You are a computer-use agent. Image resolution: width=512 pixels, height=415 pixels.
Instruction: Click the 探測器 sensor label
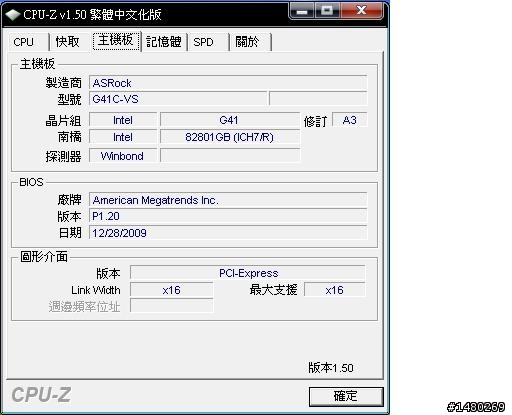(x=63, y=156)
